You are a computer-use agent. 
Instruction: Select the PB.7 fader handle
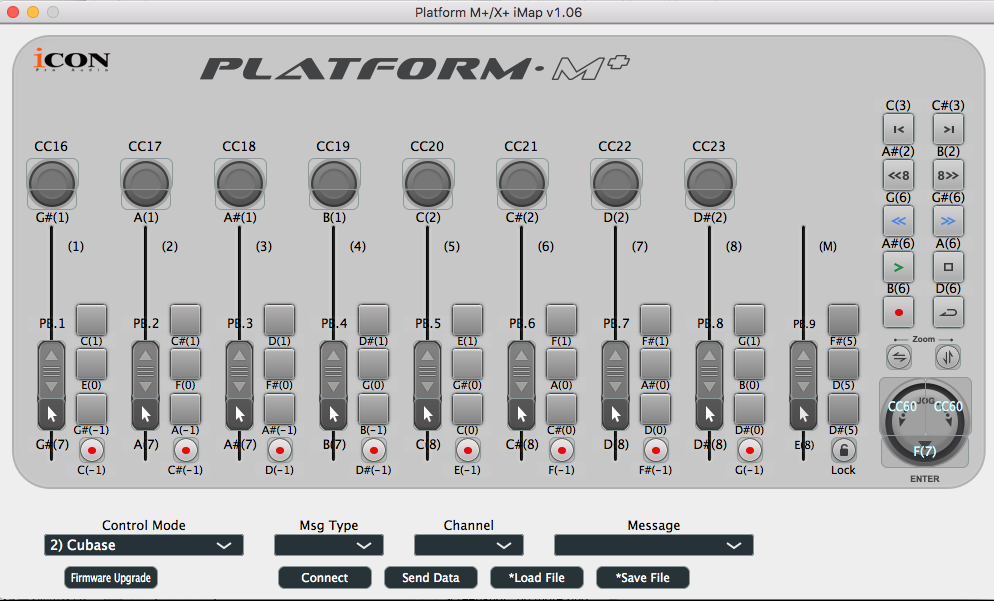pyautogui.click(x=616, y=385)
